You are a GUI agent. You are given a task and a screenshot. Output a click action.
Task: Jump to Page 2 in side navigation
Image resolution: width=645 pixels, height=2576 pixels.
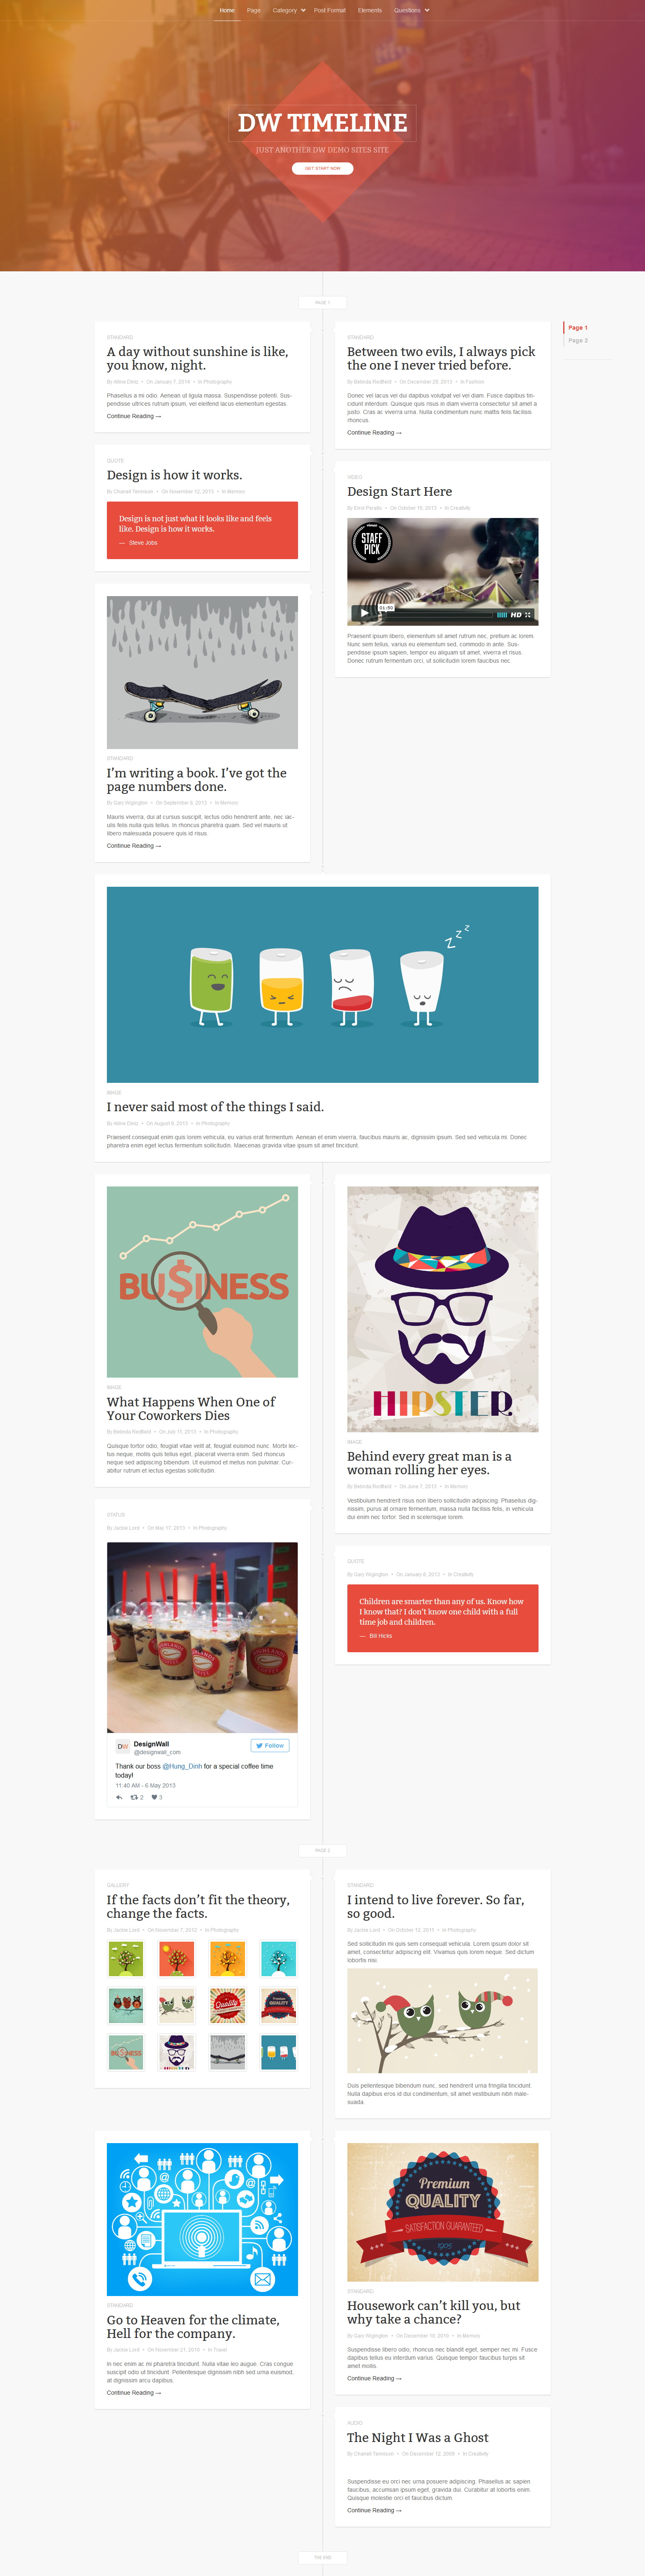coord(578,340)
